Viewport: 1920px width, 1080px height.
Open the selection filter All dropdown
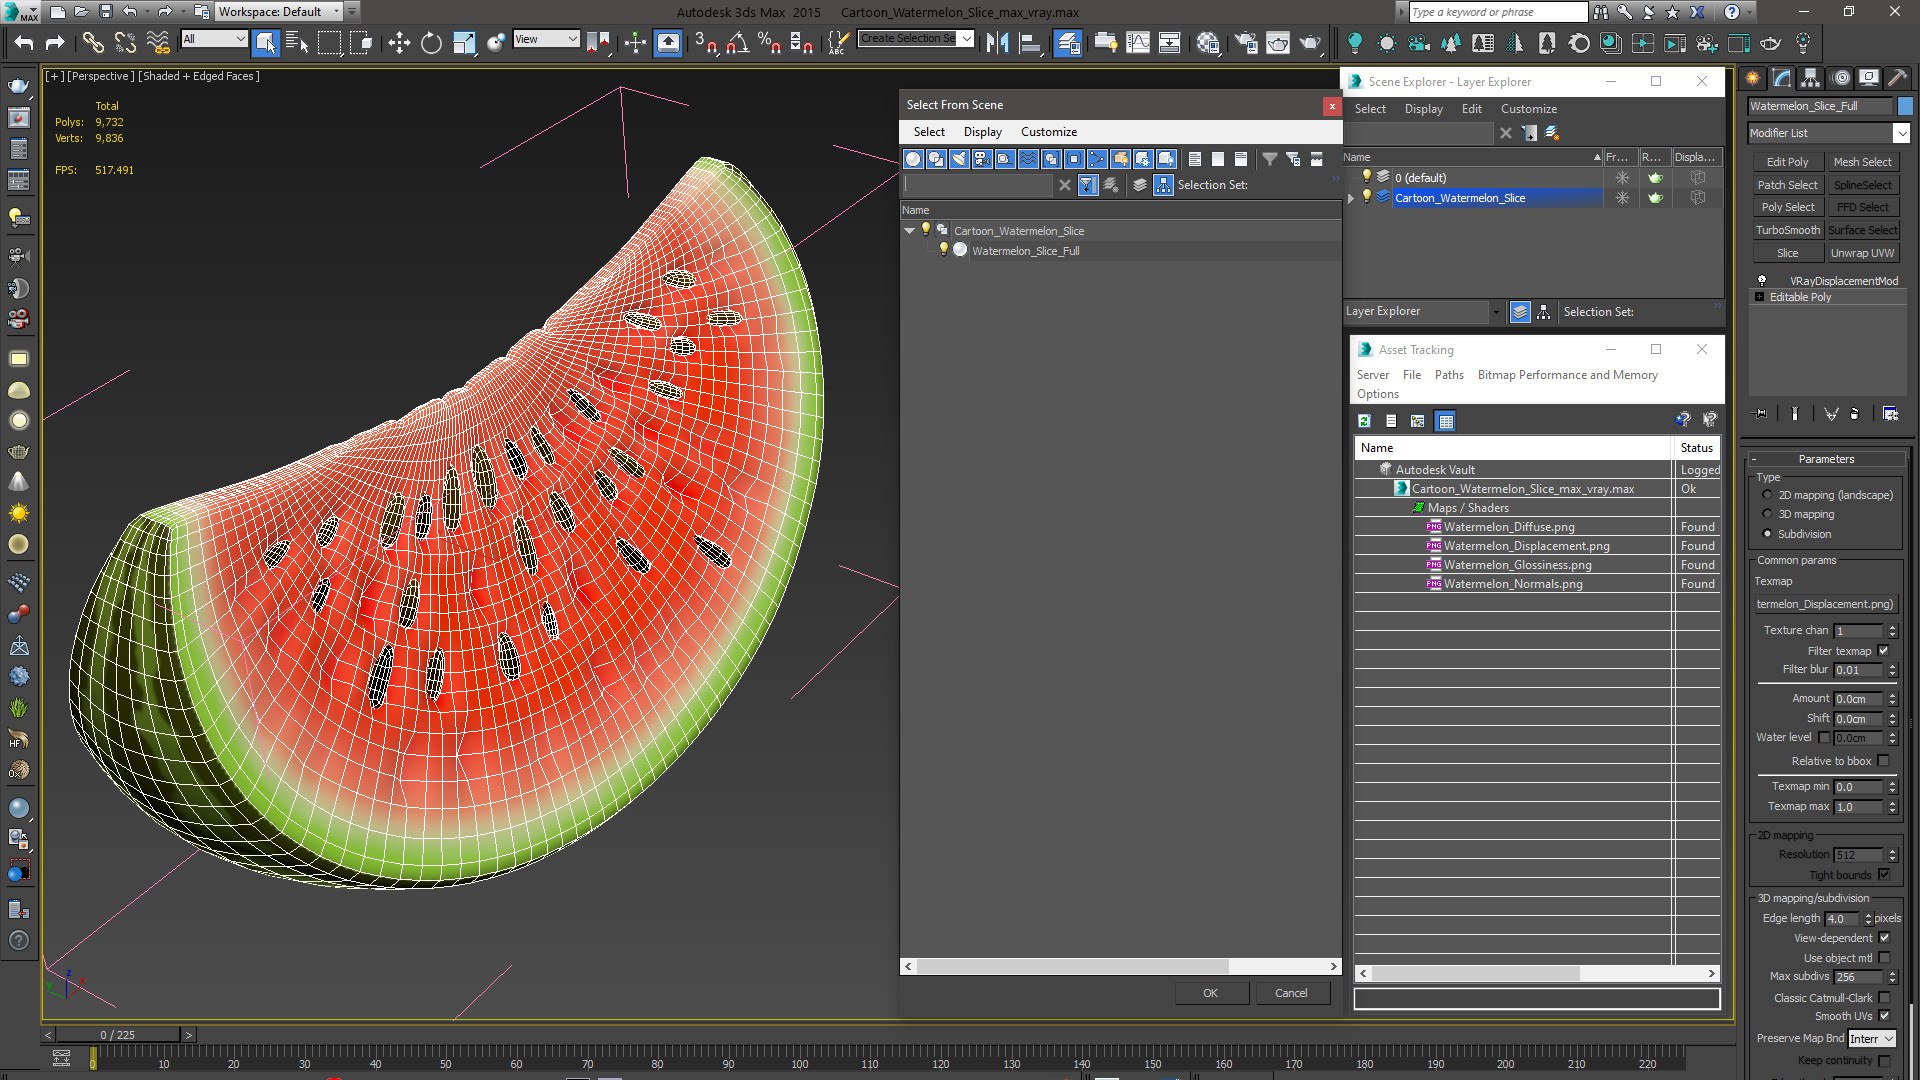click(x=214, y=39)
